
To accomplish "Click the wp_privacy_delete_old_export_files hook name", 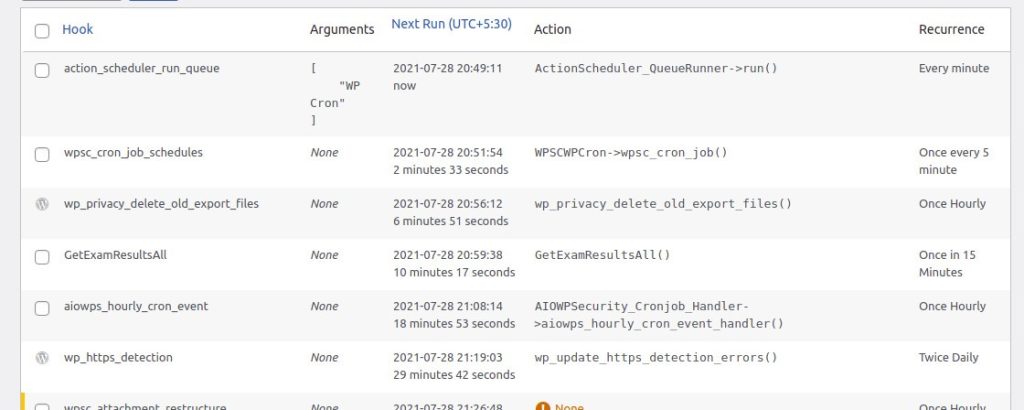I will click(161, 204).
